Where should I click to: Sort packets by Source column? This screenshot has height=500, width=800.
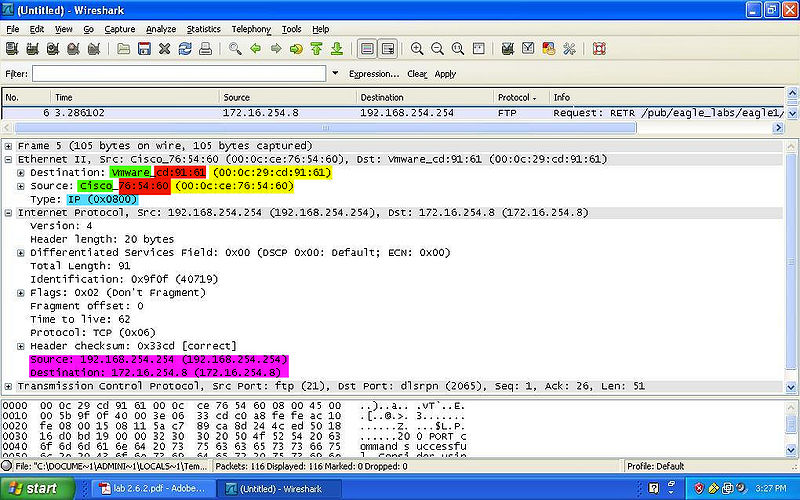tap(288, 97)
